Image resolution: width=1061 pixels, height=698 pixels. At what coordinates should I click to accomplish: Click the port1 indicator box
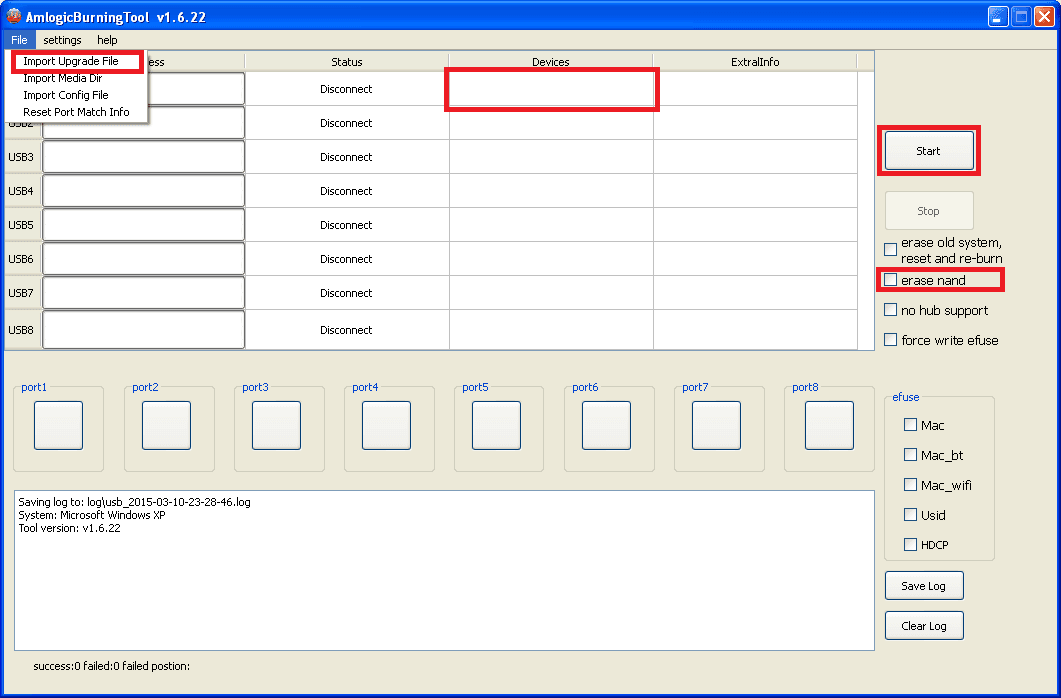pos(58,425)
